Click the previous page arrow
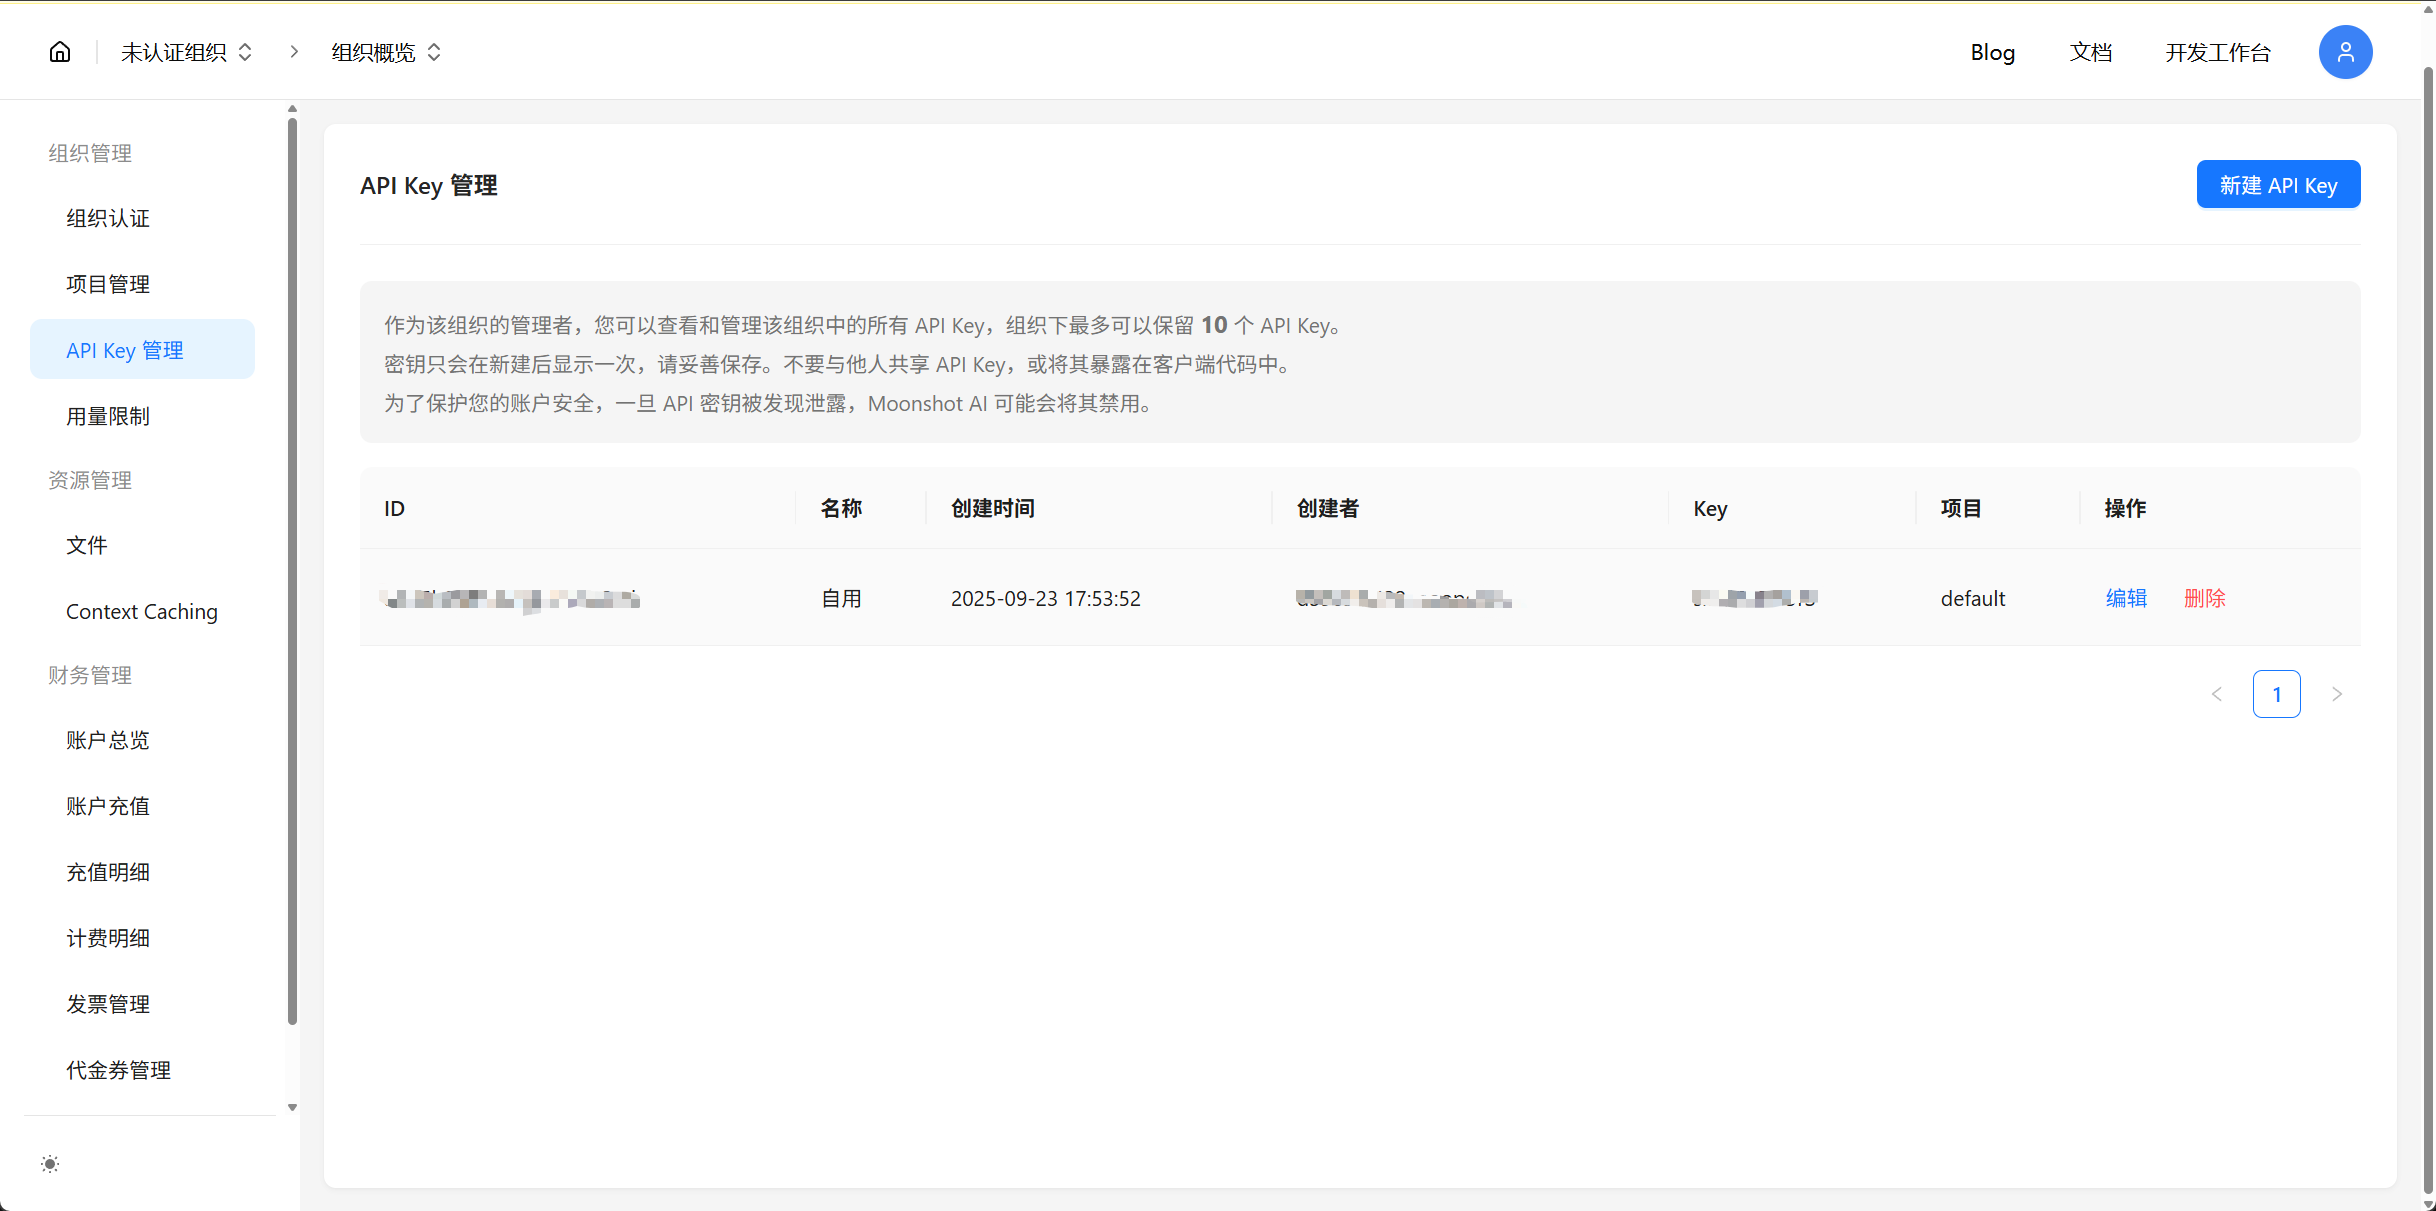The image size is (2436, 1211). (2217, 694)
